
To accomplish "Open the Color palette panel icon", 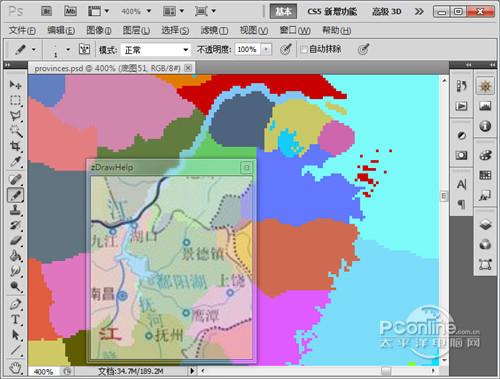I will [x=485, y=155].
